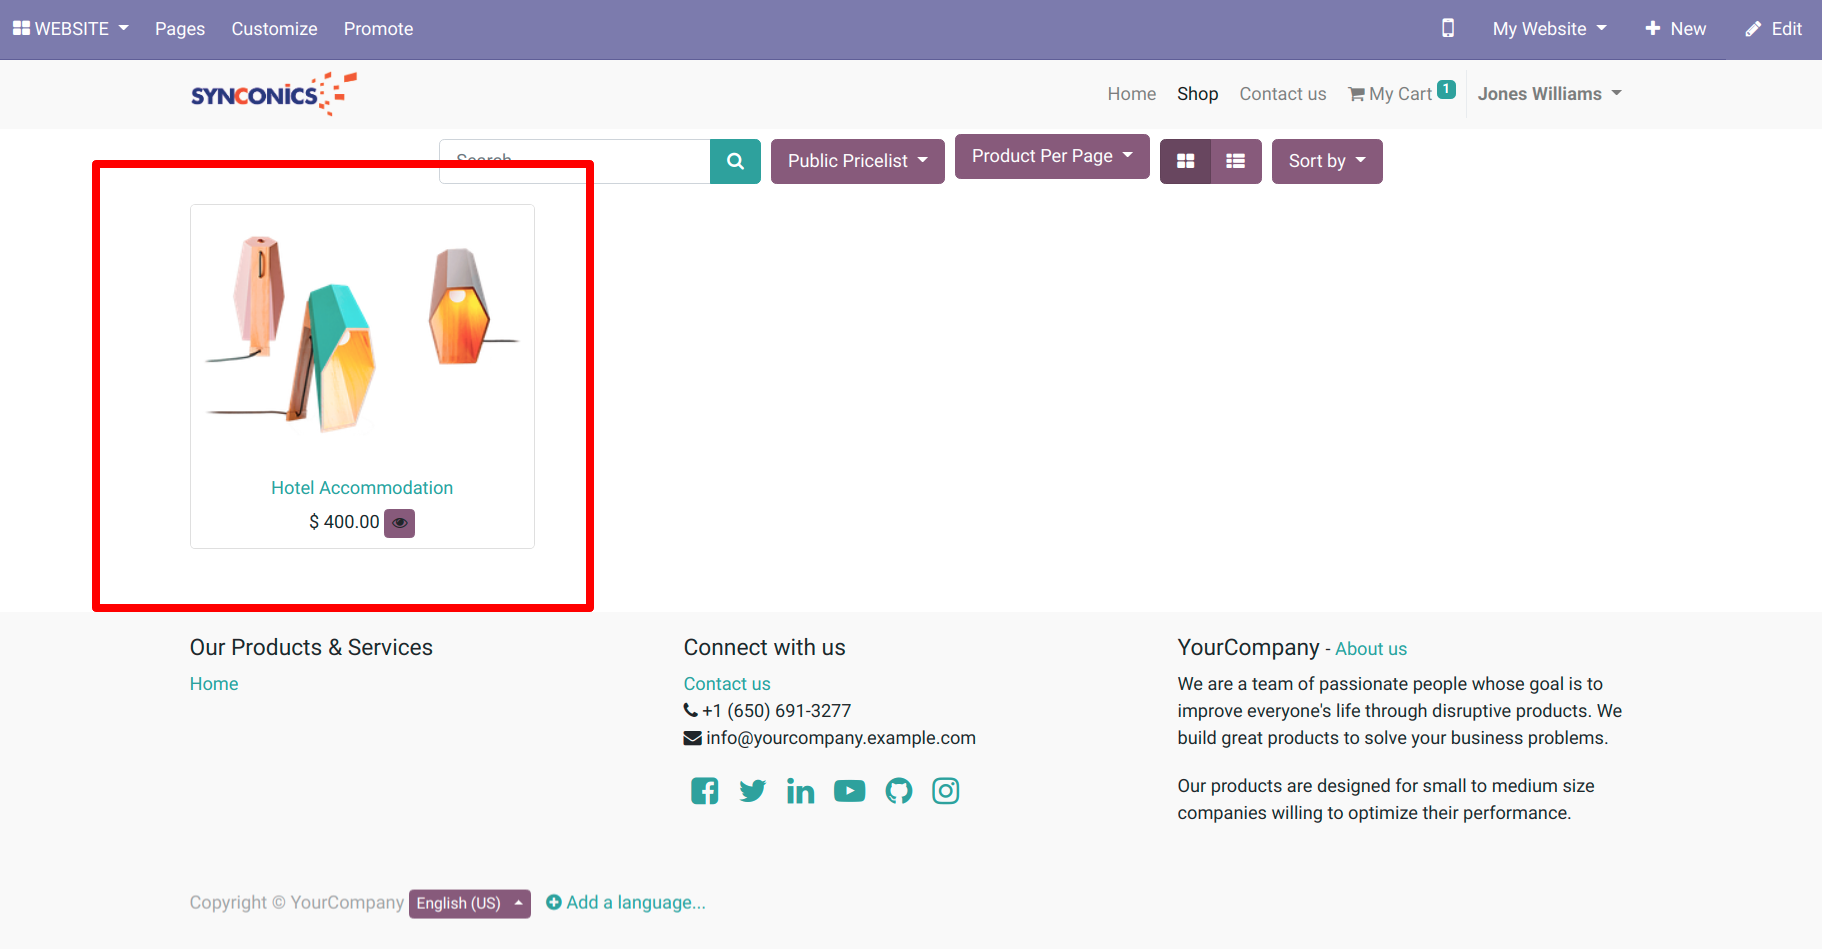The height and width of the screenshot is (949, 1822).
Task: Open the mobile preview icon
Action: point(1447,29)
